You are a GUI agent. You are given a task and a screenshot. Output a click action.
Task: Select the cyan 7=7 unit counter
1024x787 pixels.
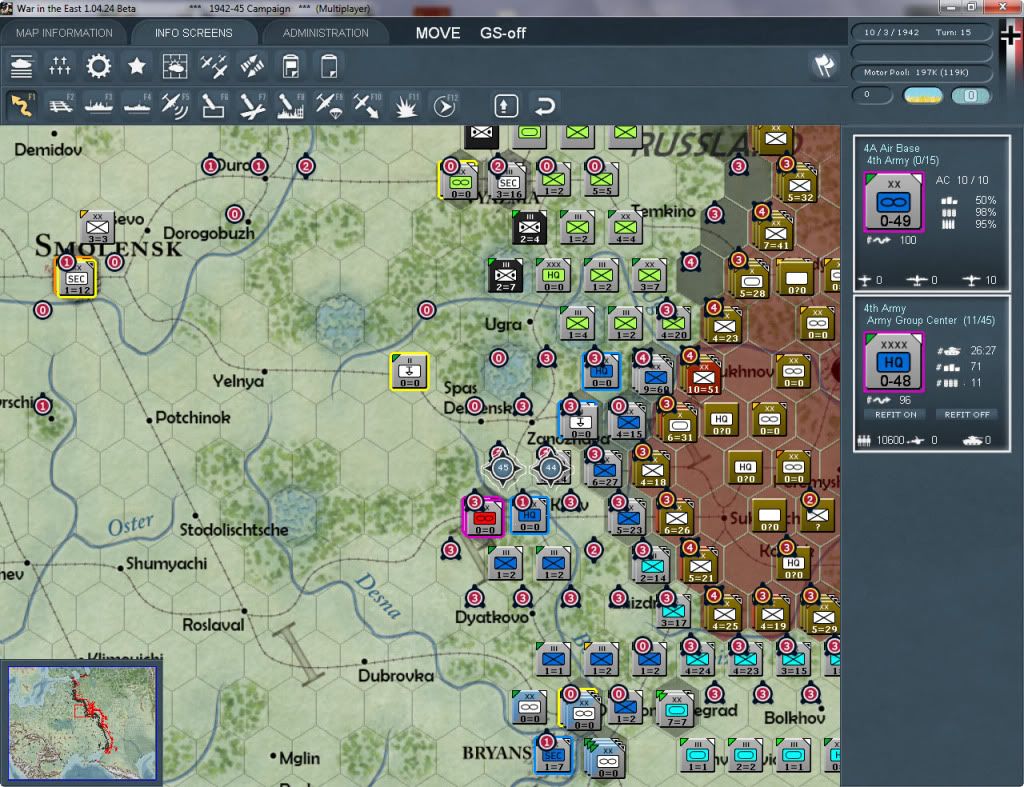point(676,709)
